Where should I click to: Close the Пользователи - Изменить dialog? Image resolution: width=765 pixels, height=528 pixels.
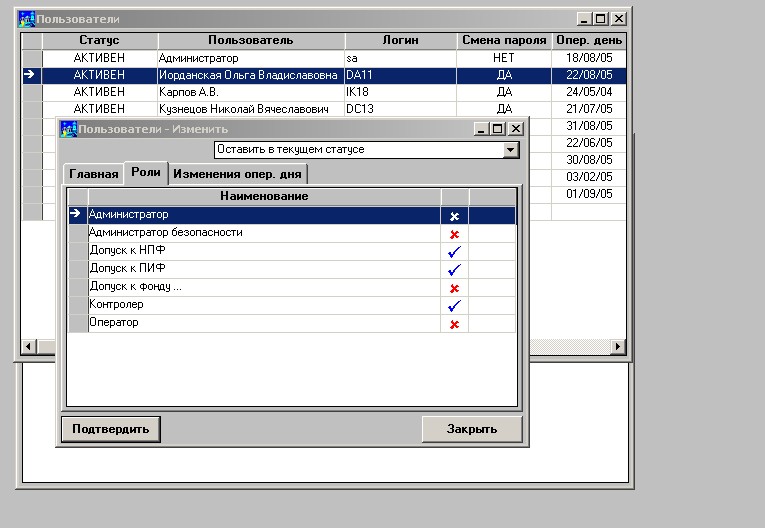516,129
